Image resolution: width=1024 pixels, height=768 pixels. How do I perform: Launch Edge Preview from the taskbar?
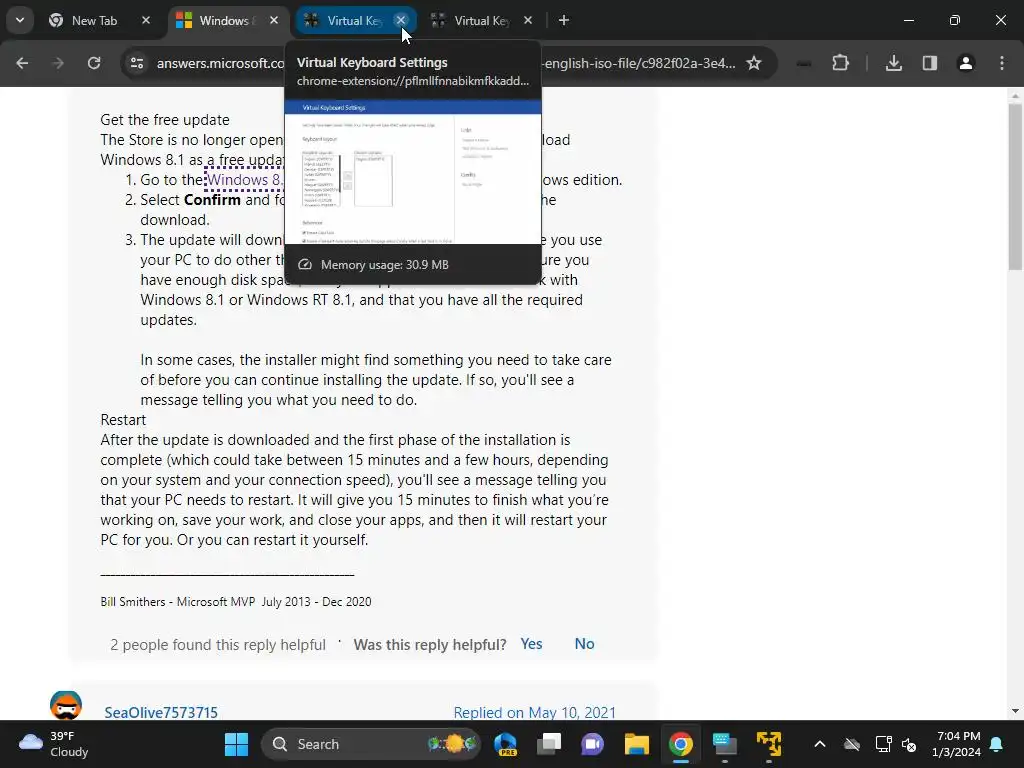[x=505, y=744]
